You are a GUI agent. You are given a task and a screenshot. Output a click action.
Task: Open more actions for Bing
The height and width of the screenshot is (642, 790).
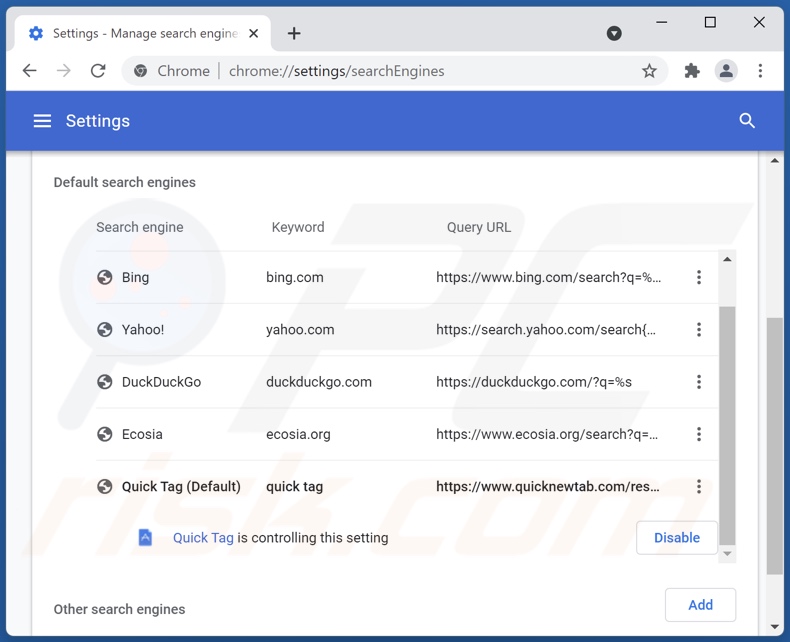pyautogui.click(x=699, y=277)
